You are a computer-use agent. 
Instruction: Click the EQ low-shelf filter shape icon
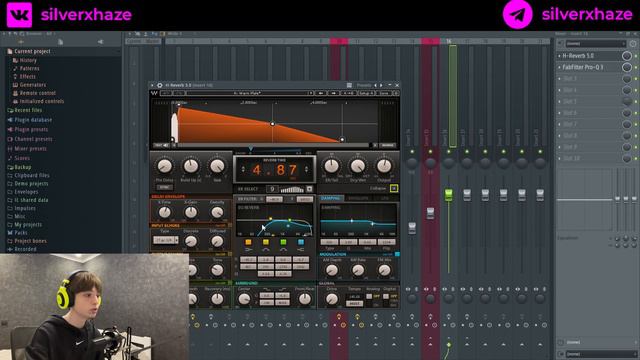pos(248,249)
